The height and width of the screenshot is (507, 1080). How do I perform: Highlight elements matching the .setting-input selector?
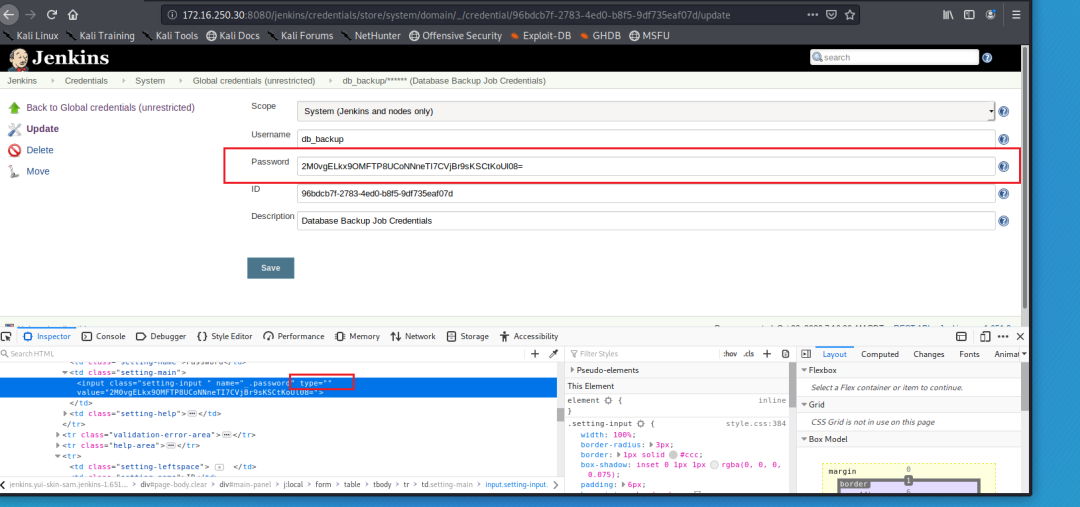[x=641, y=424]
